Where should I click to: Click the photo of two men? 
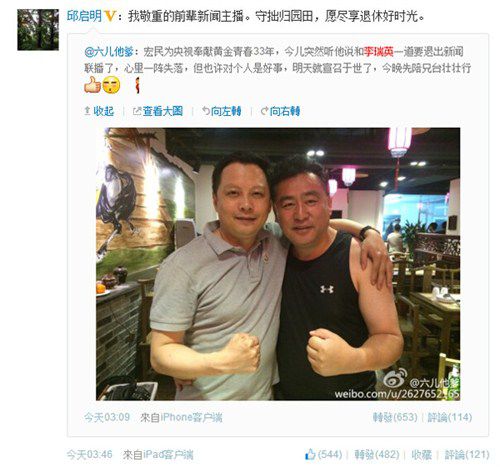click(278, 264)
